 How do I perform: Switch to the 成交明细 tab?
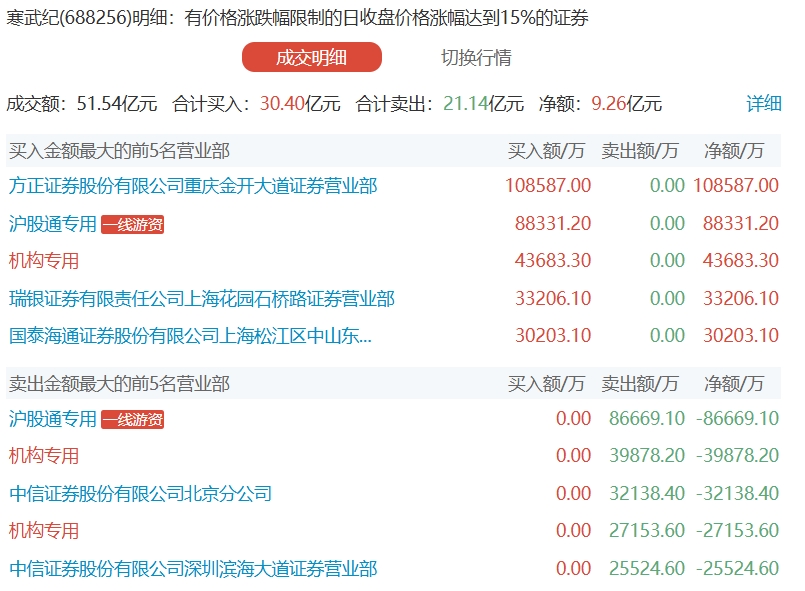[311, 58]
